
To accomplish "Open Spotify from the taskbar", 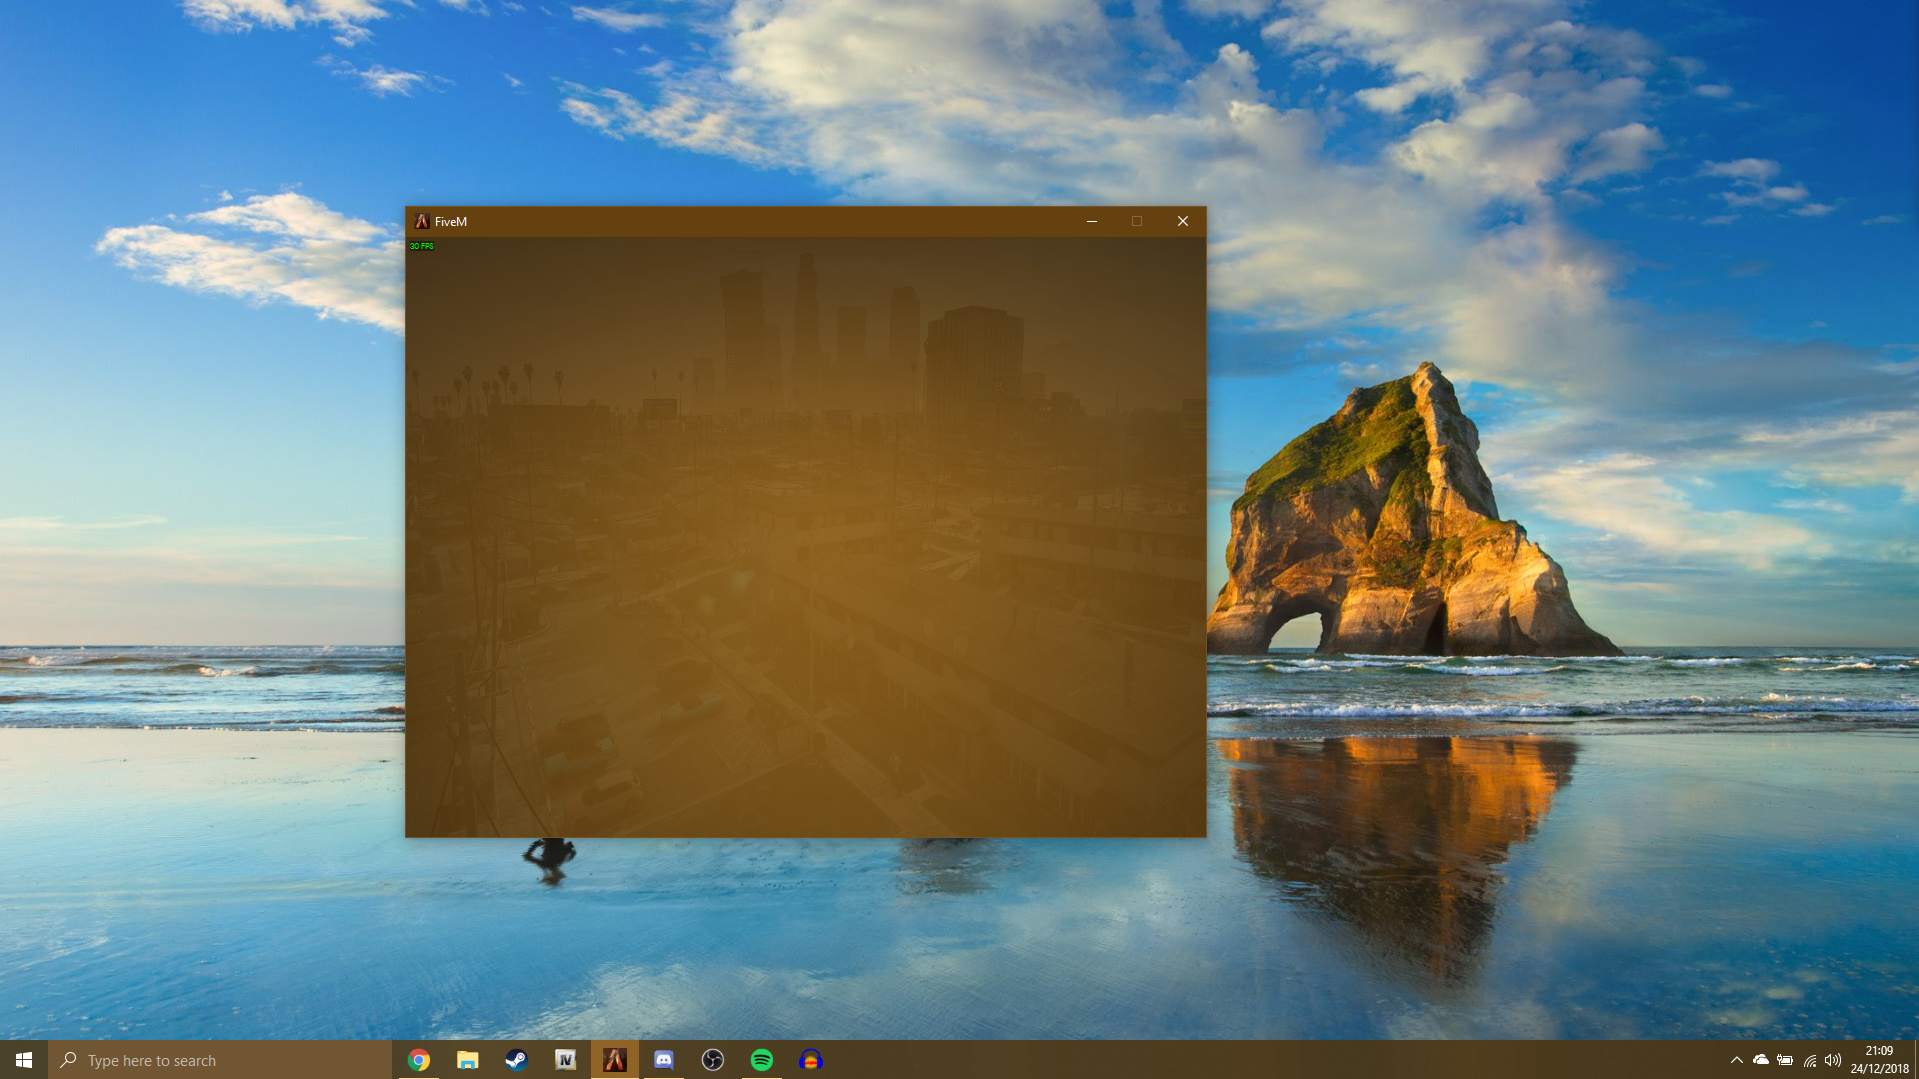I will [762, 1060].
